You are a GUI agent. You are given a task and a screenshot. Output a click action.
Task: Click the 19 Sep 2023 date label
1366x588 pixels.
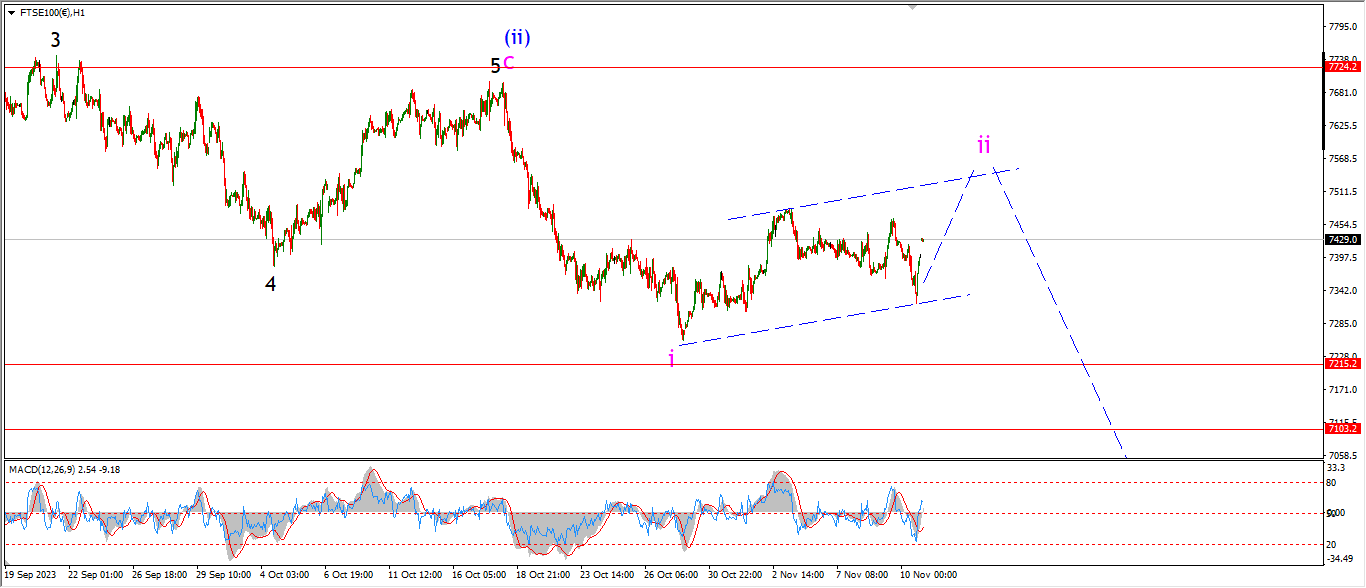(29, 576)
